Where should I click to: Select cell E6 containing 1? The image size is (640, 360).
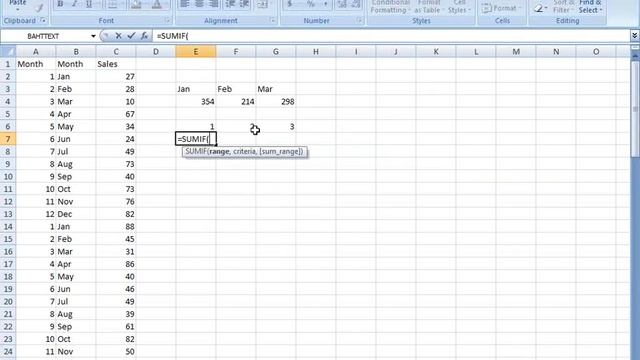tap(196, 127)
